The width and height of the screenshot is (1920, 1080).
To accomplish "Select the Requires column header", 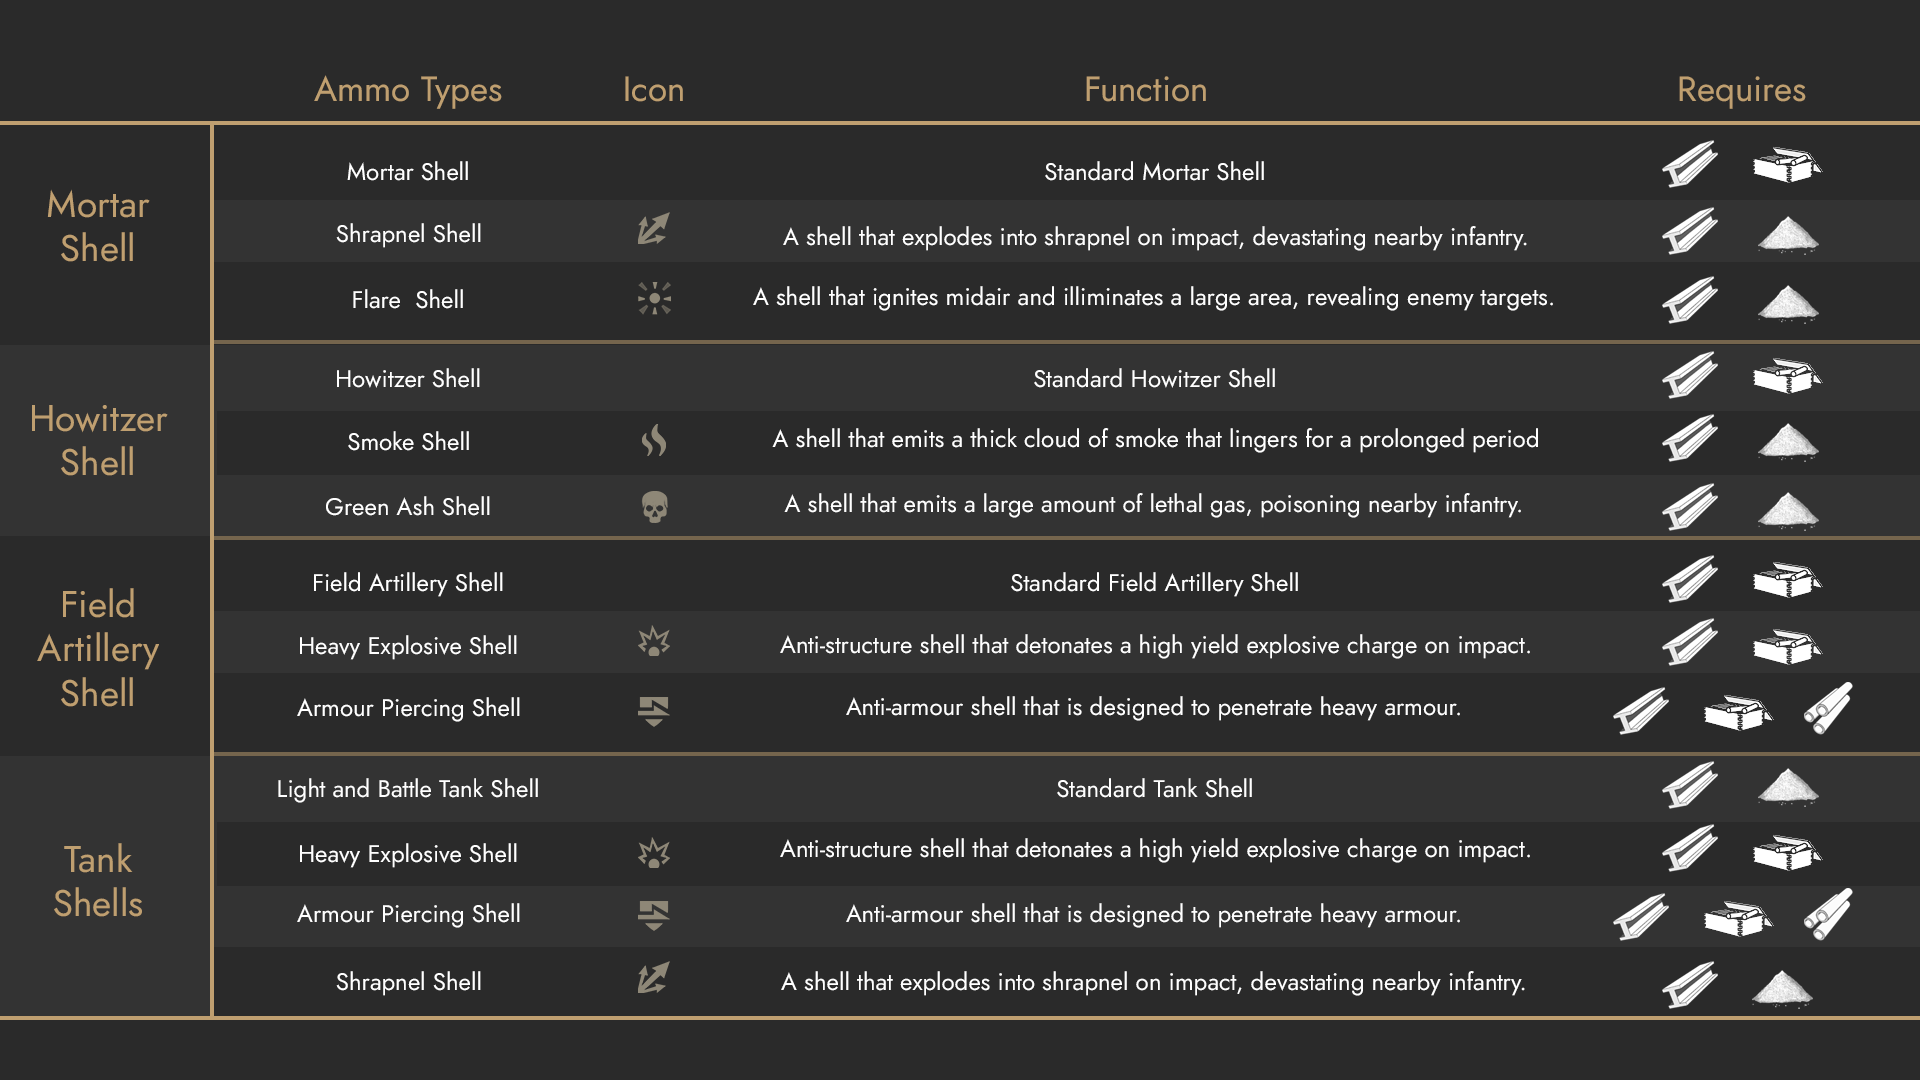I will click(x=1741, y=90).
